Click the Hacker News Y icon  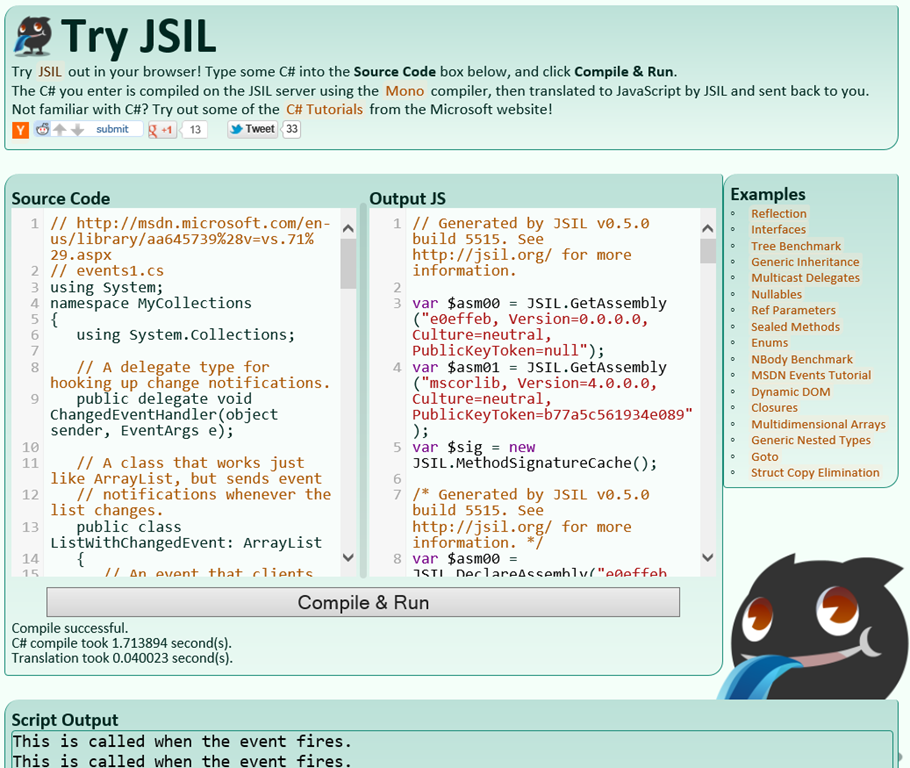[20, 130]
